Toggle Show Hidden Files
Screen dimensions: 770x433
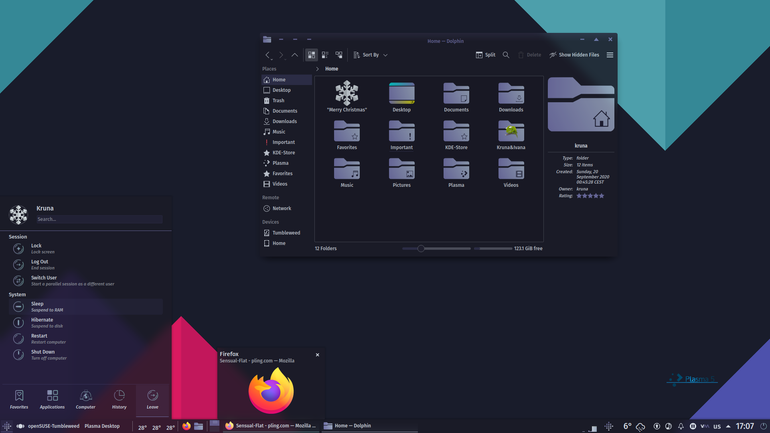(x=574, y=55)
